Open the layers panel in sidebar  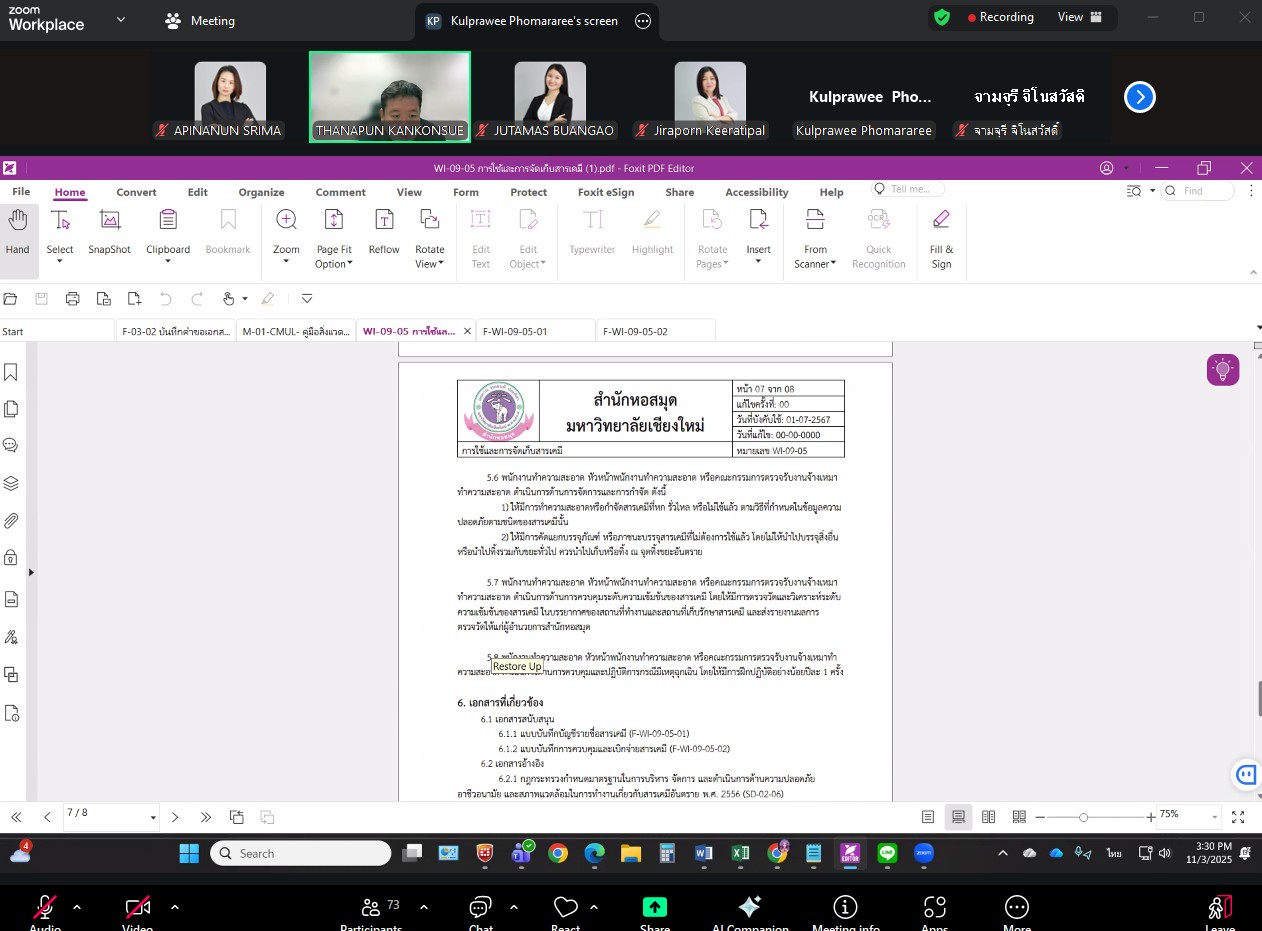[x=11, y=483]
